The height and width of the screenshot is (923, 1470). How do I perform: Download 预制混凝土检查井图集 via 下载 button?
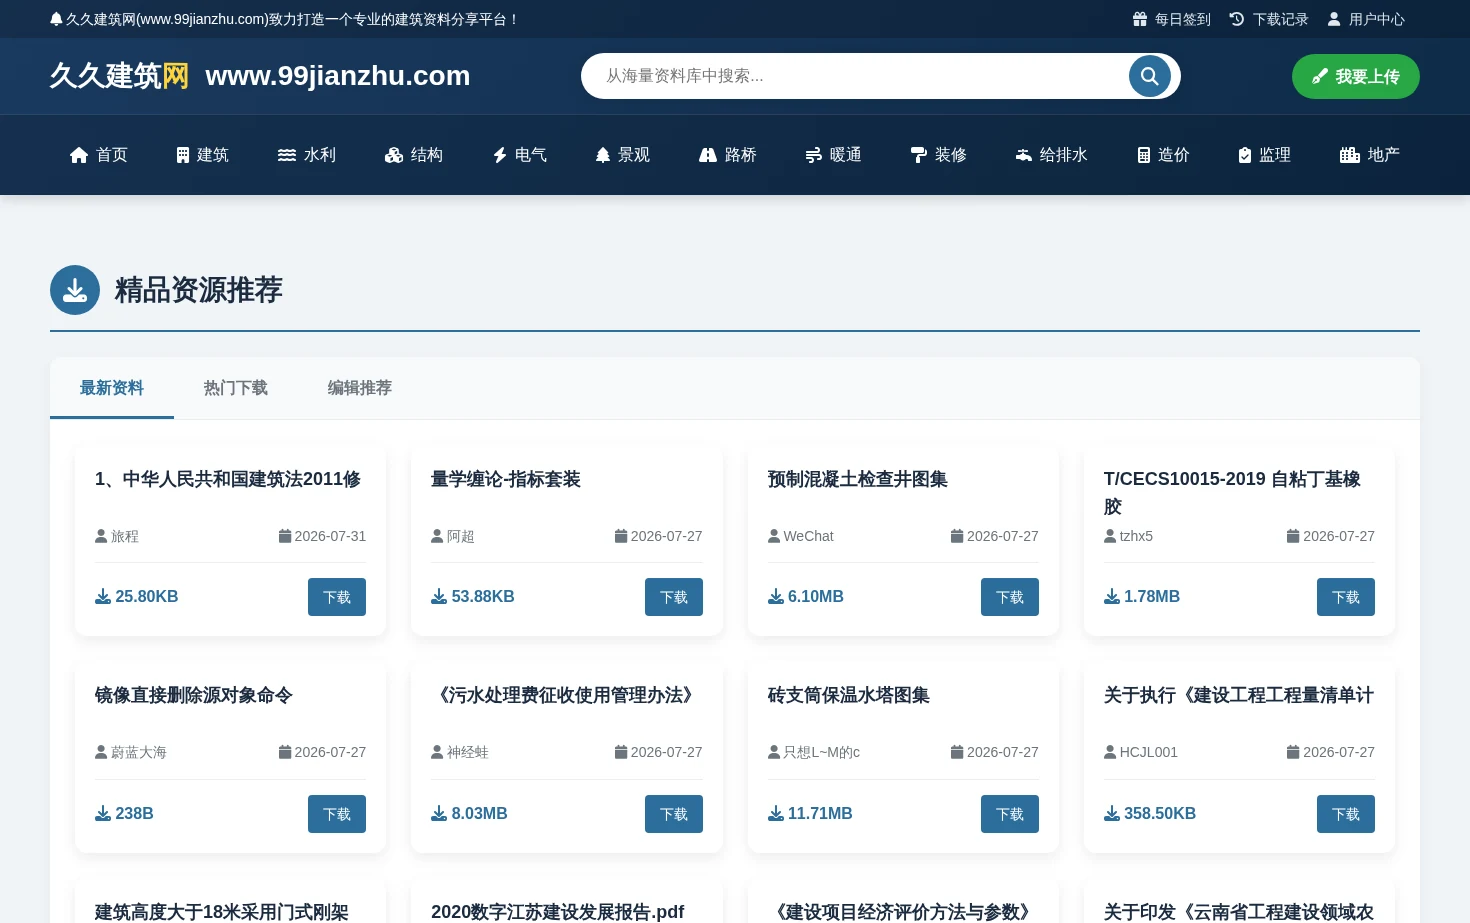click(x=1010, y=597)
